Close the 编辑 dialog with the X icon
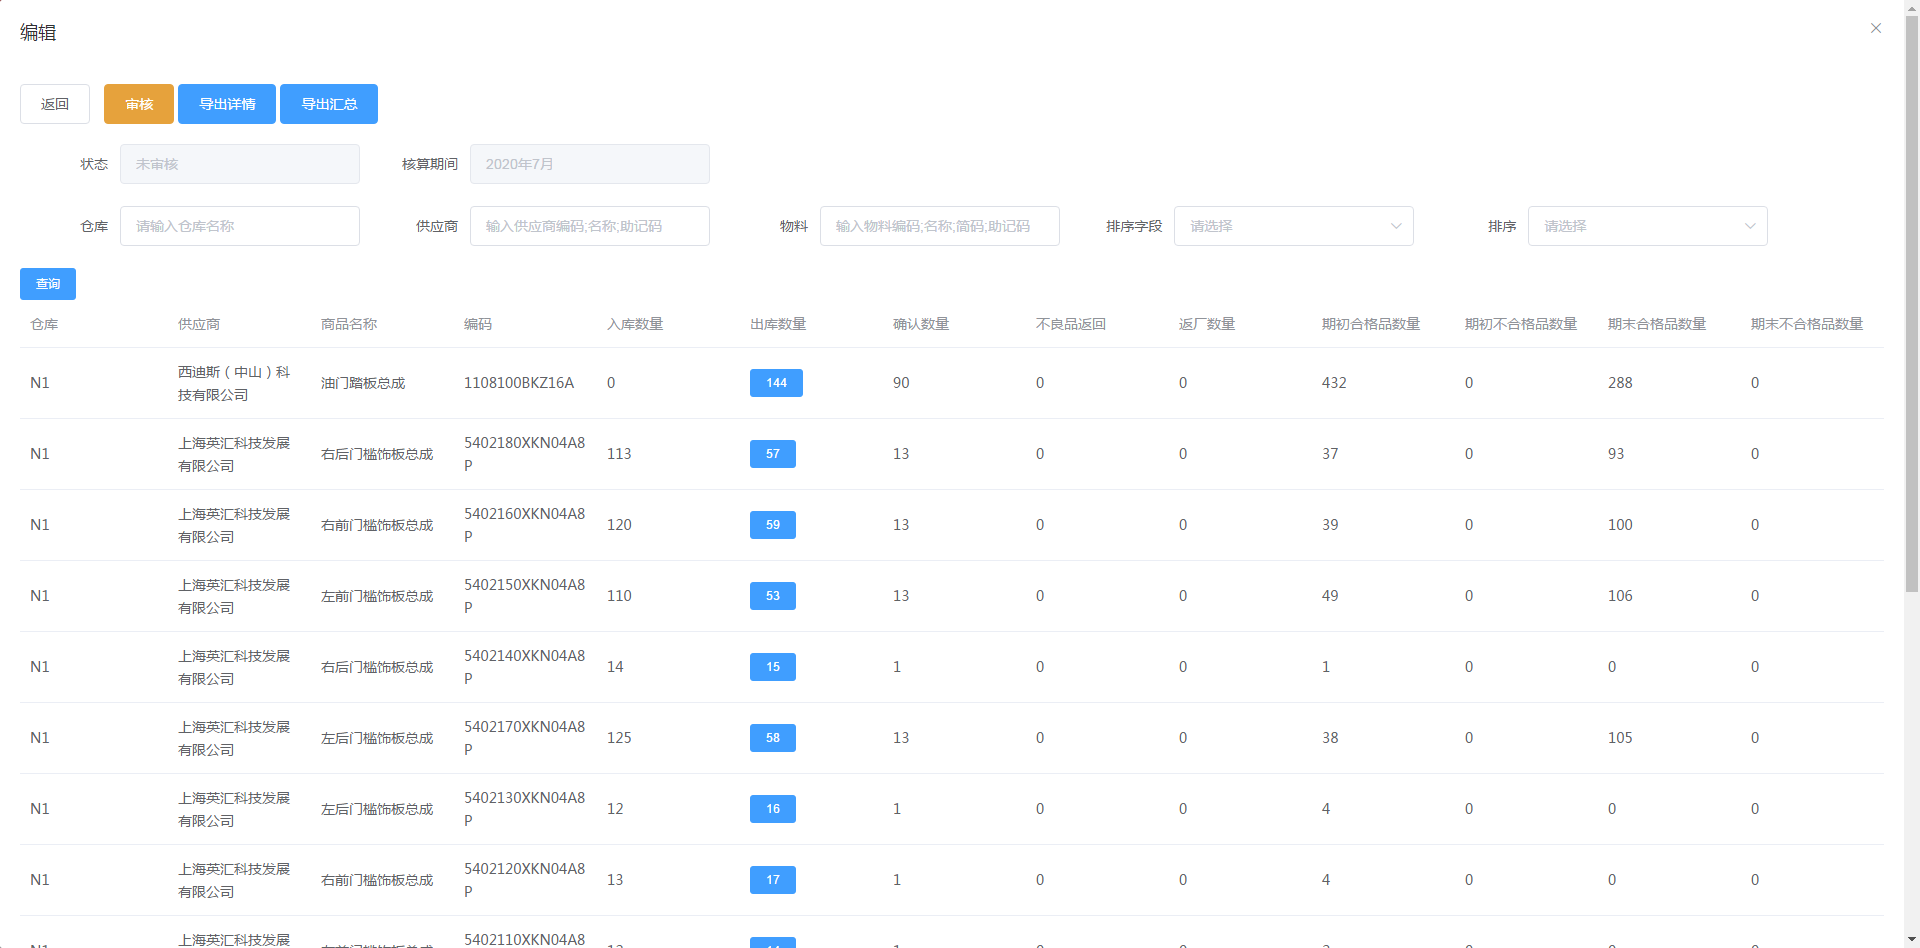This screenshot has width=1920, height=948. [x=1876, y=28]
